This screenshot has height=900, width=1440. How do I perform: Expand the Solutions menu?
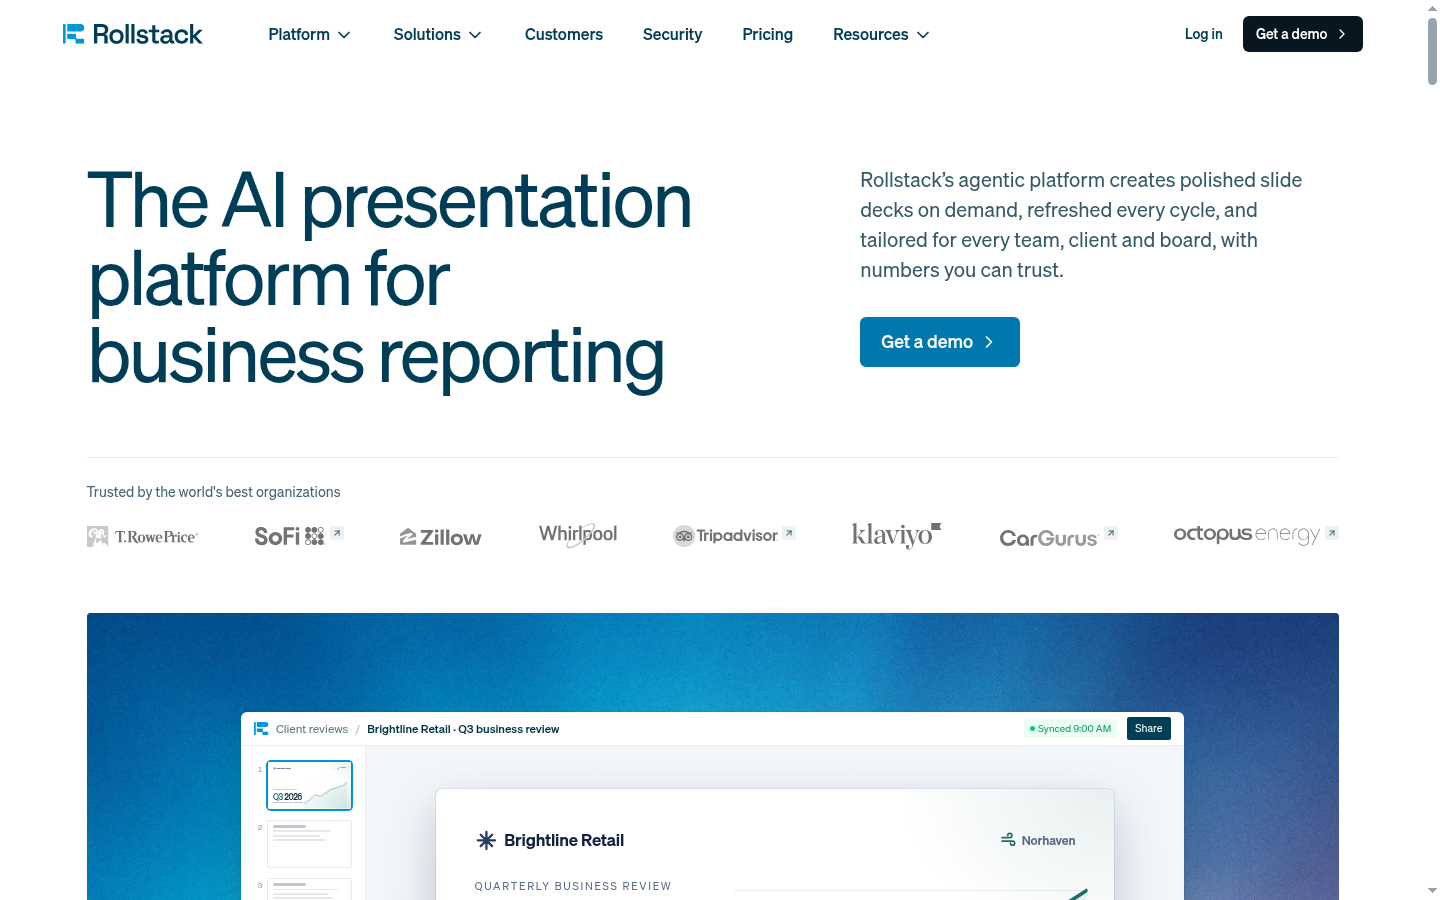pyautogui.click(x=438, y=34)
